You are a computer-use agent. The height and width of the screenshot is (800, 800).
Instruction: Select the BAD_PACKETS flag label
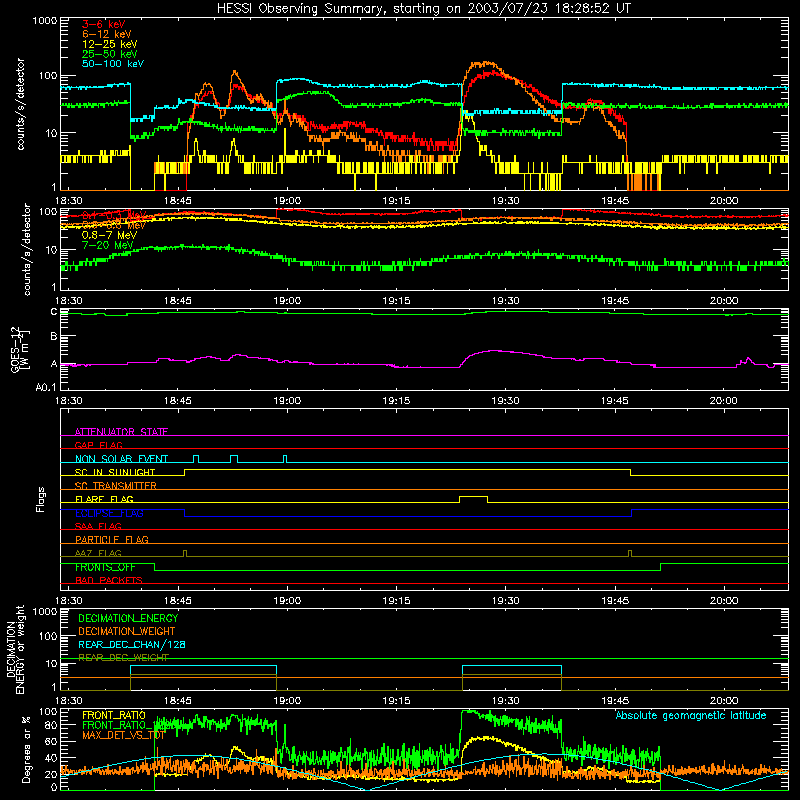(109, 581)
